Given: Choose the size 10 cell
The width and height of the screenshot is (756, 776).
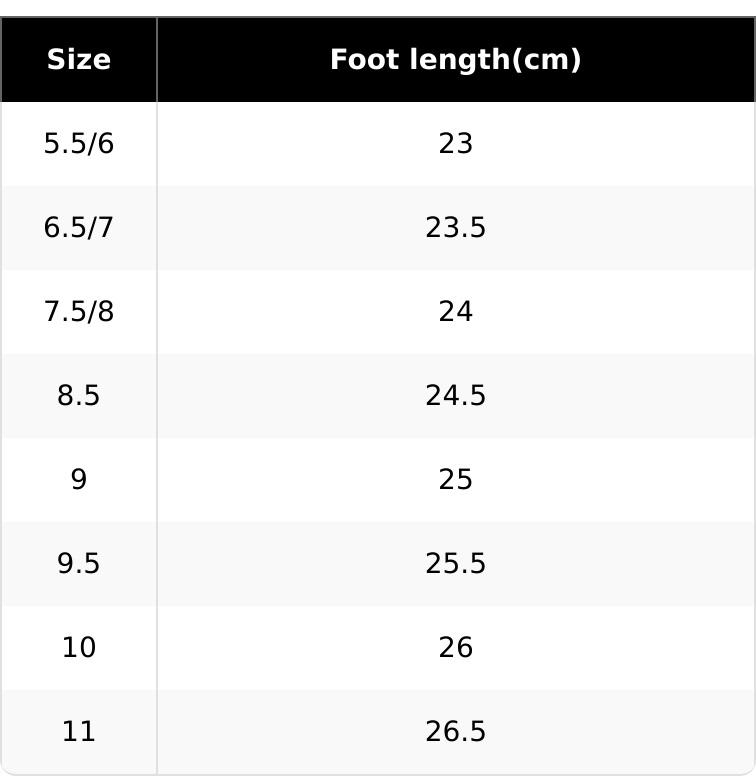Looking at the screenshot, I should (x=79, y=648).
